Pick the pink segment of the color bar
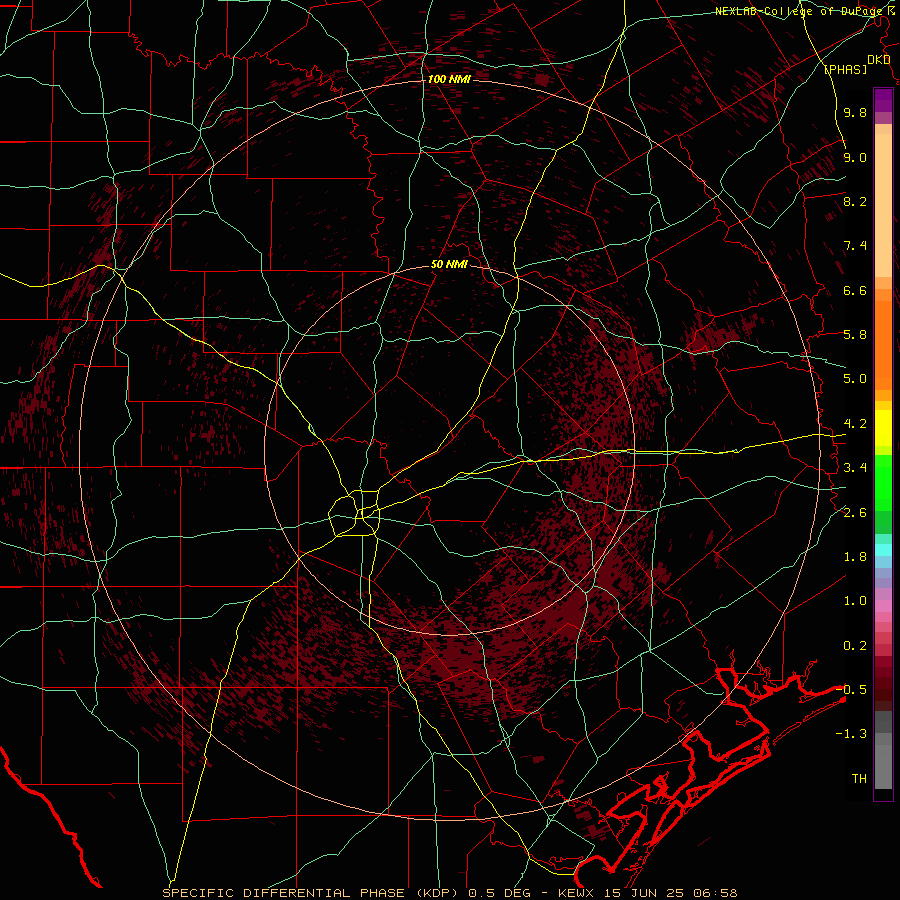This screenshot has width=900, height=900. 883,606
